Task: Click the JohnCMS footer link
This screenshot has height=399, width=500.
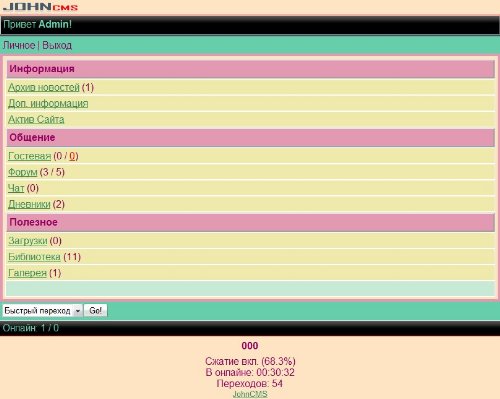Action: [250, 394]
